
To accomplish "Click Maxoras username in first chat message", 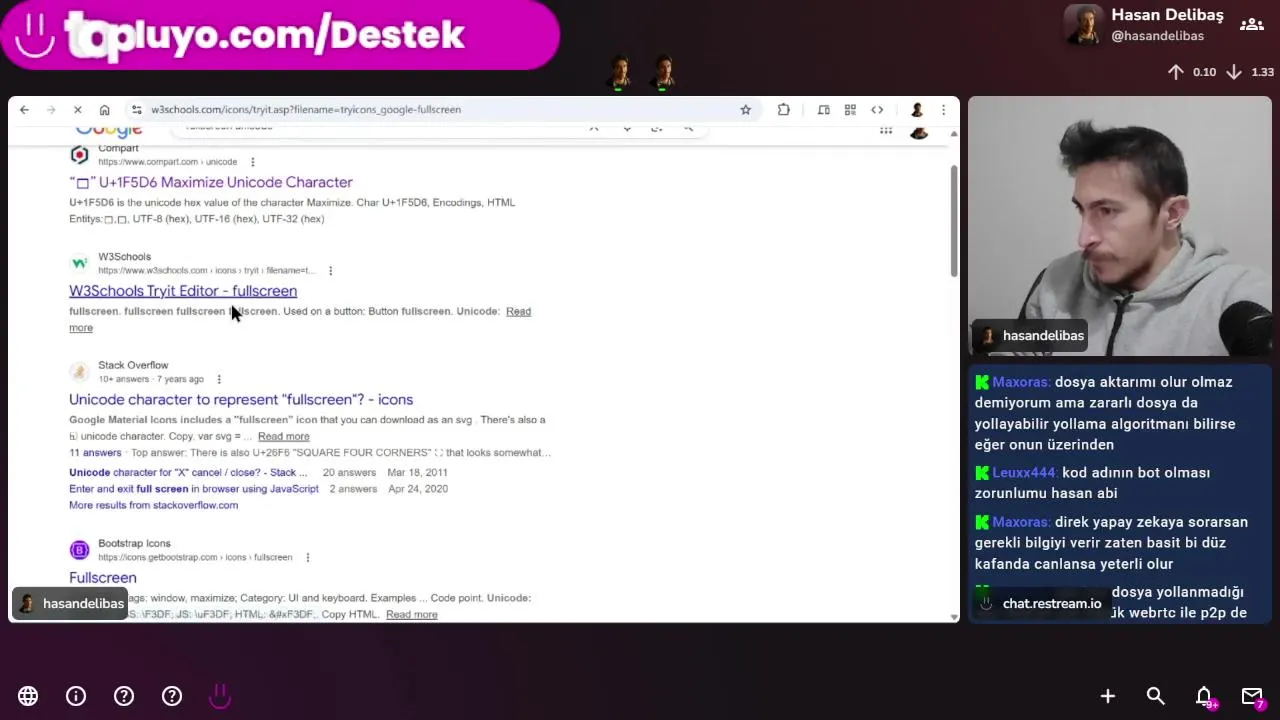I will [x=1021, y=382].
